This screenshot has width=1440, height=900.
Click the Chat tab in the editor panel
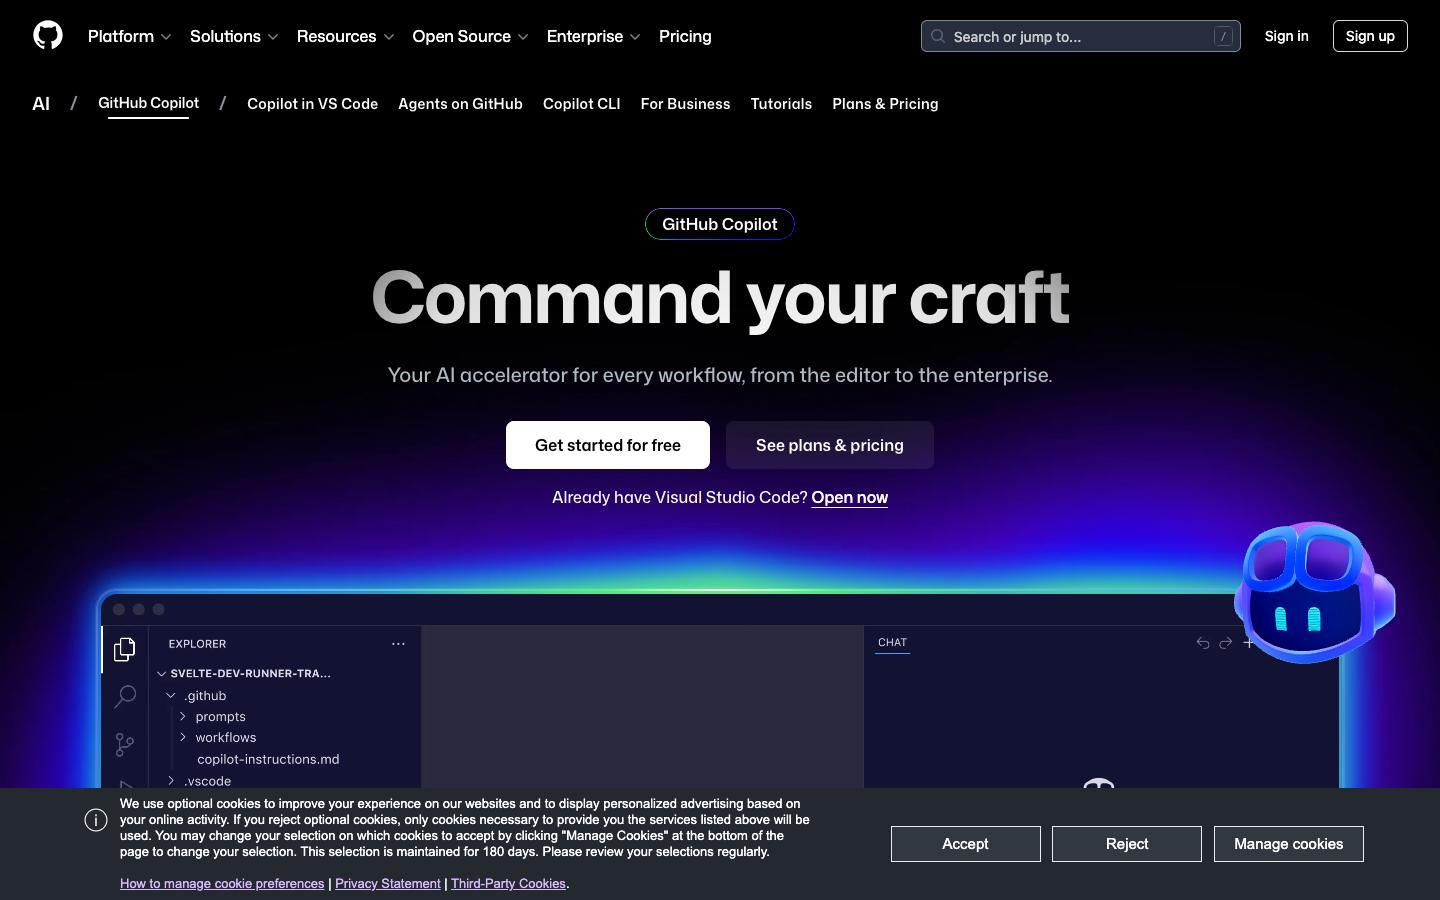pos(892,643)
